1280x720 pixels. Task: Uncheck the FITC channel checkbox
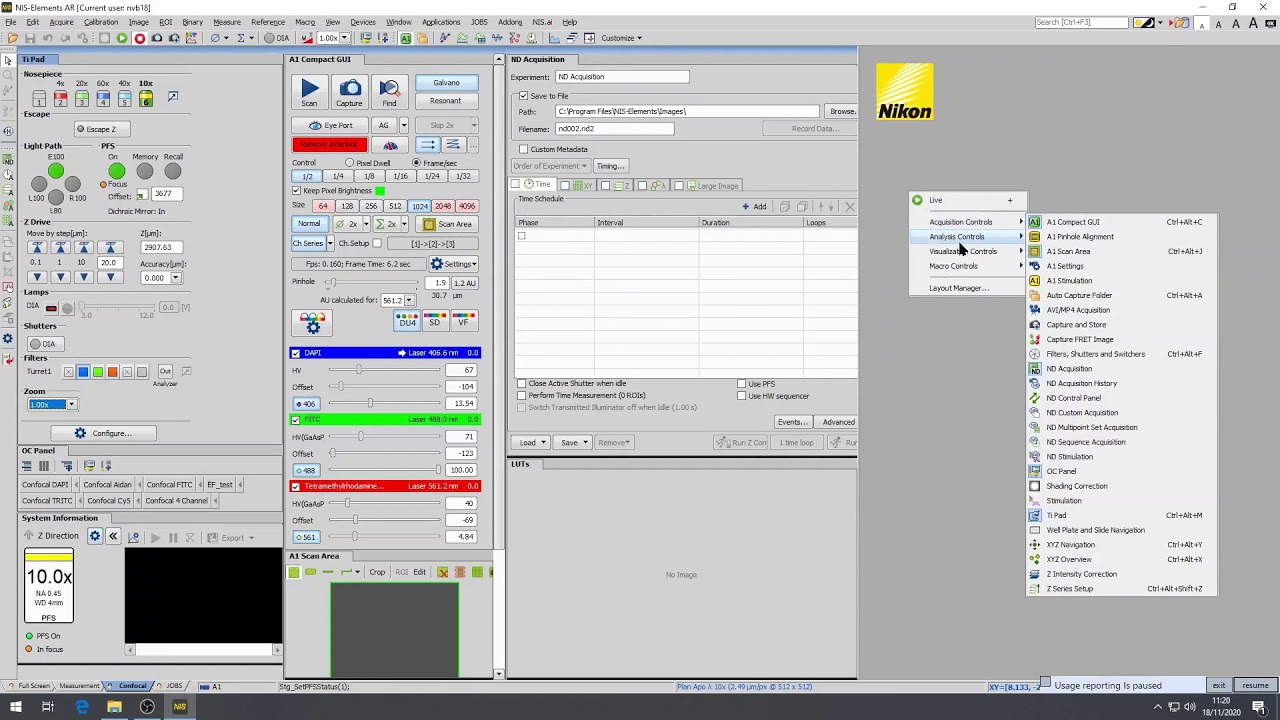(x=296, y=420)
